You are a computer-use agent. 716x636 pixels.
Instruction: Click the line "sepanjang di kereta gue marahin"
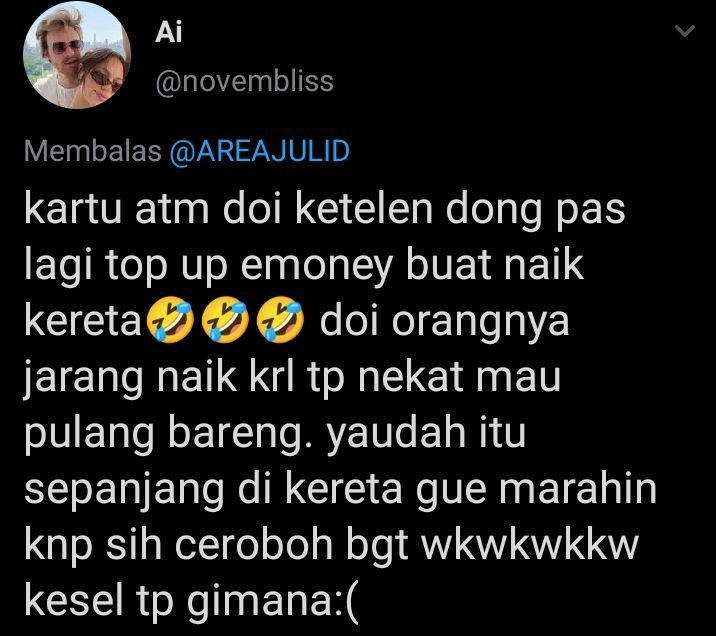340,489
